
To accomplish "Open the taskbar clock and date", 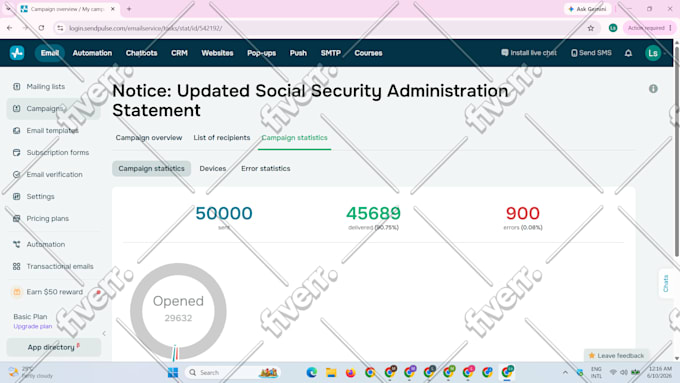I will coord(660,373).
